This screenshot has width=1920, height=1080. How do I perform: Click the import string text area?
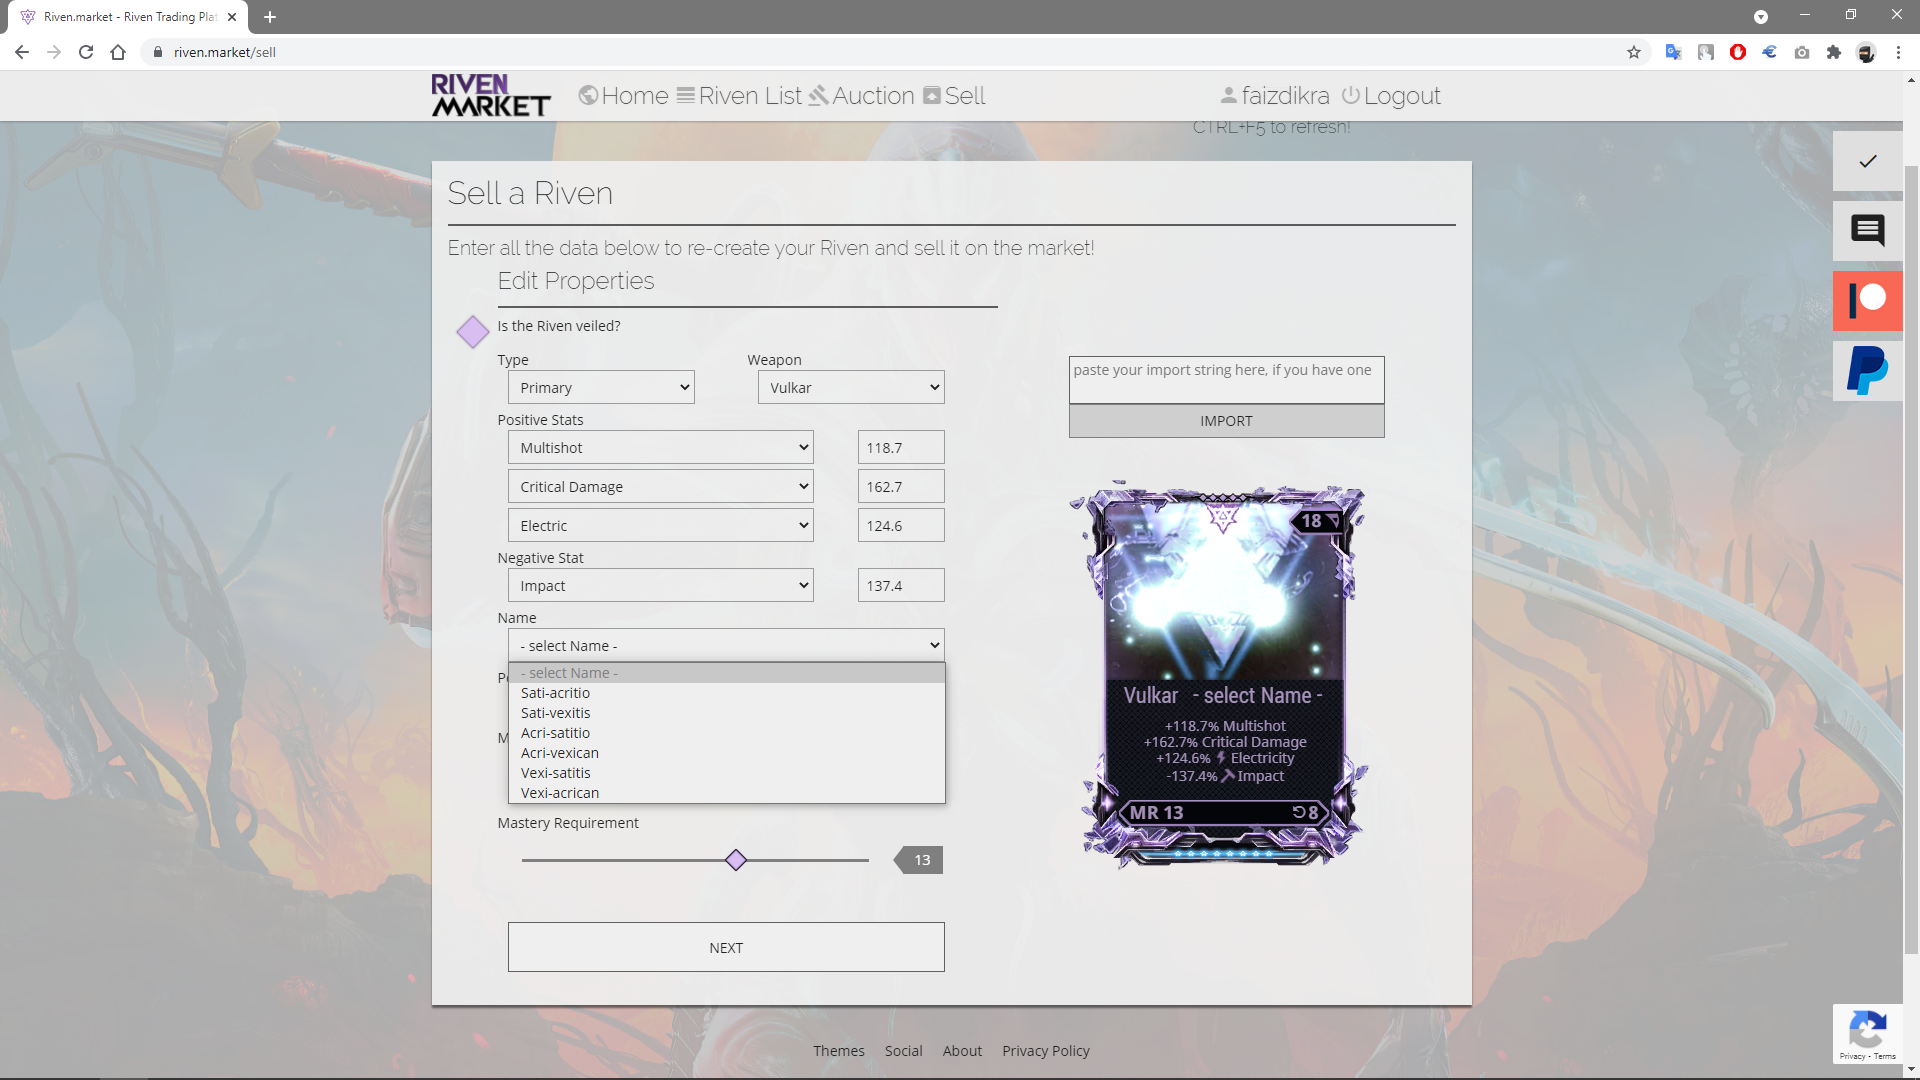[1226, 380]
